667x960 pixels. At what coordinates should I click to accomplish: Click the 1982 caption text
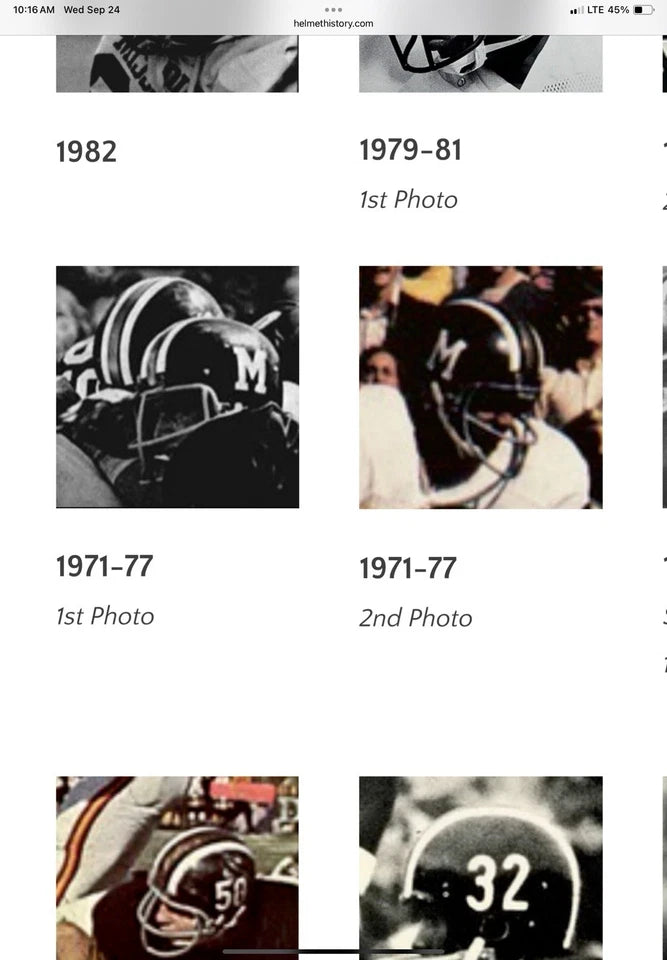coord(86,152)
